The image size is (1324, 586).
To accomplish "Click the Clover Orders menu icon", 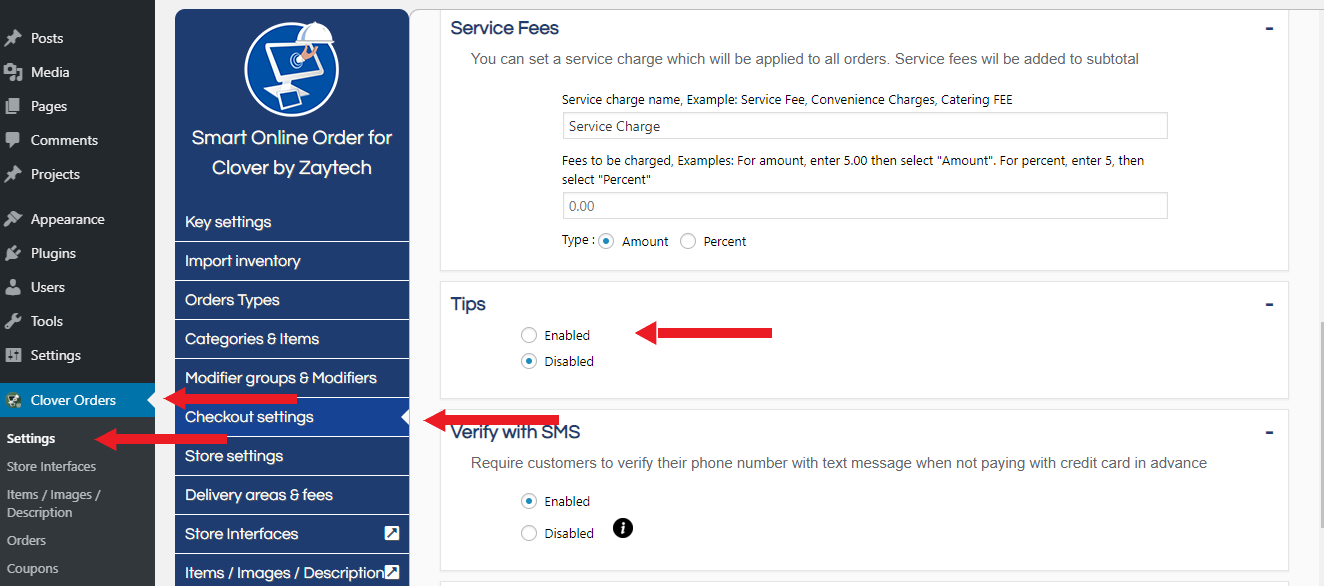I will (x=13, y=400).
